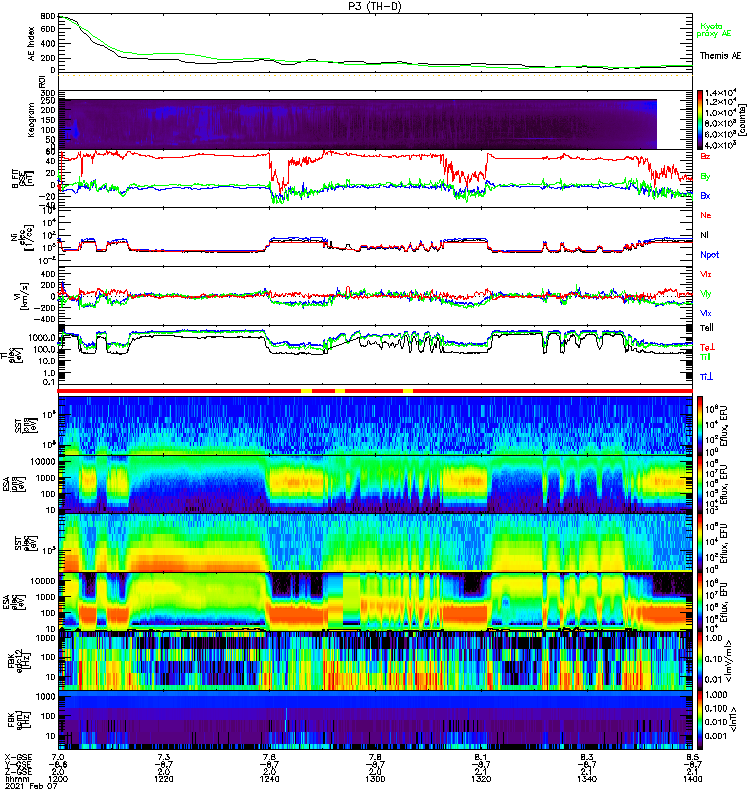Click the blue Npot legend label

pyautogui.click(x=710, y=255)
